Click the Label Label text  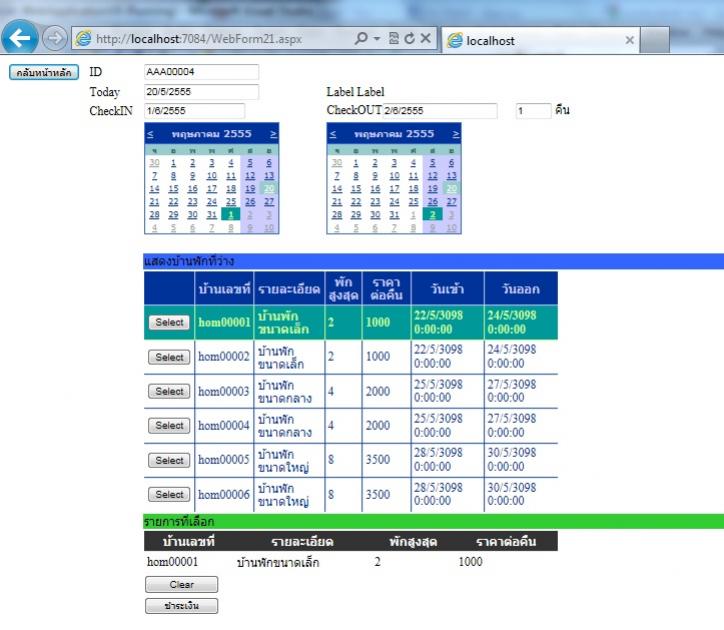[355, 91]
